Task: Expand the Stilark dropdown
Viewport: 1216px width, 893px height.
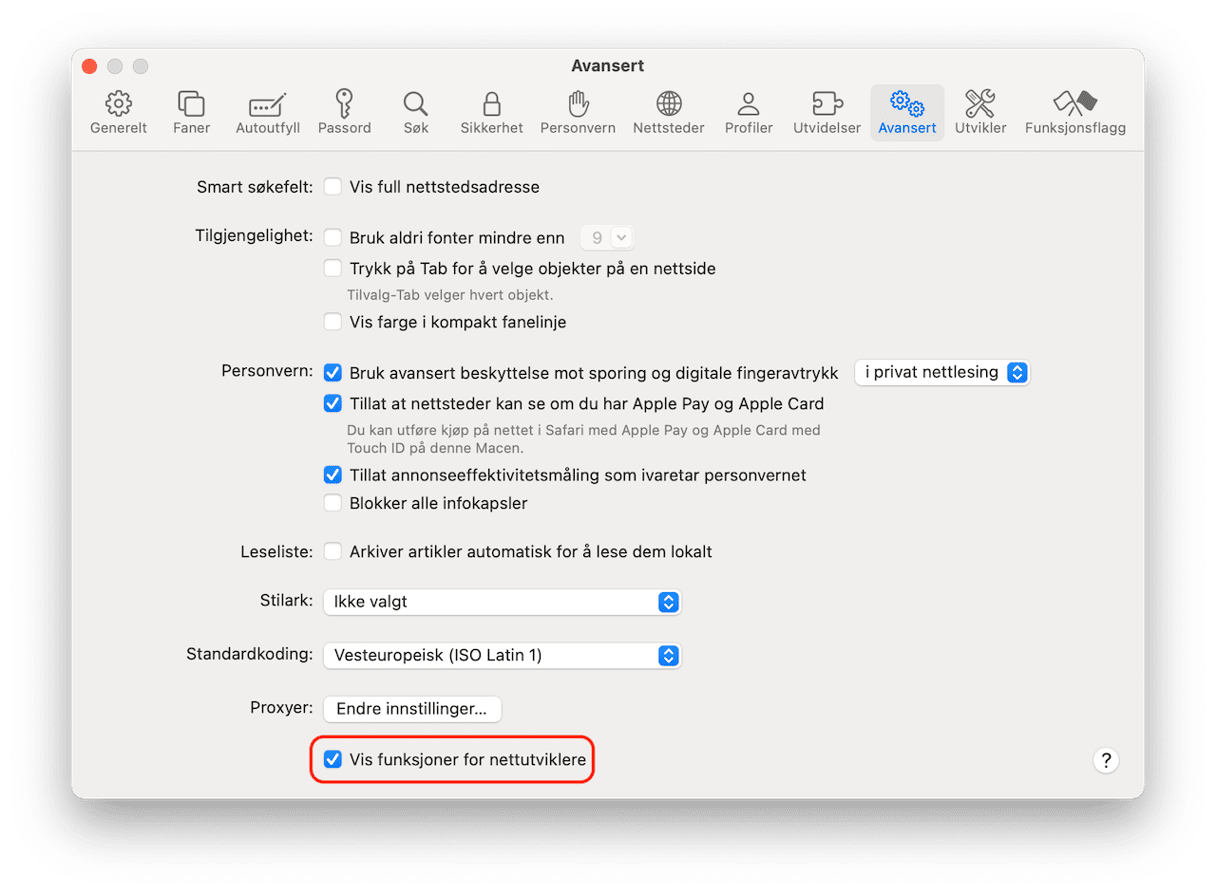Action: [501, 602]
